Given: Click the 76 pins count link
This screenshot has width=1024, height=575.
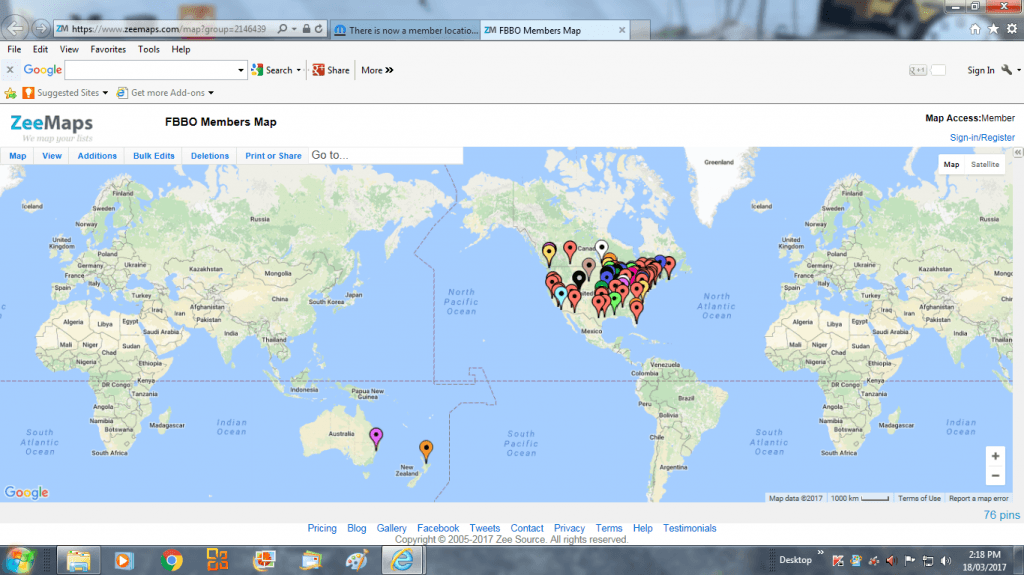Looking at the screenshot, I should (1001, 515).
